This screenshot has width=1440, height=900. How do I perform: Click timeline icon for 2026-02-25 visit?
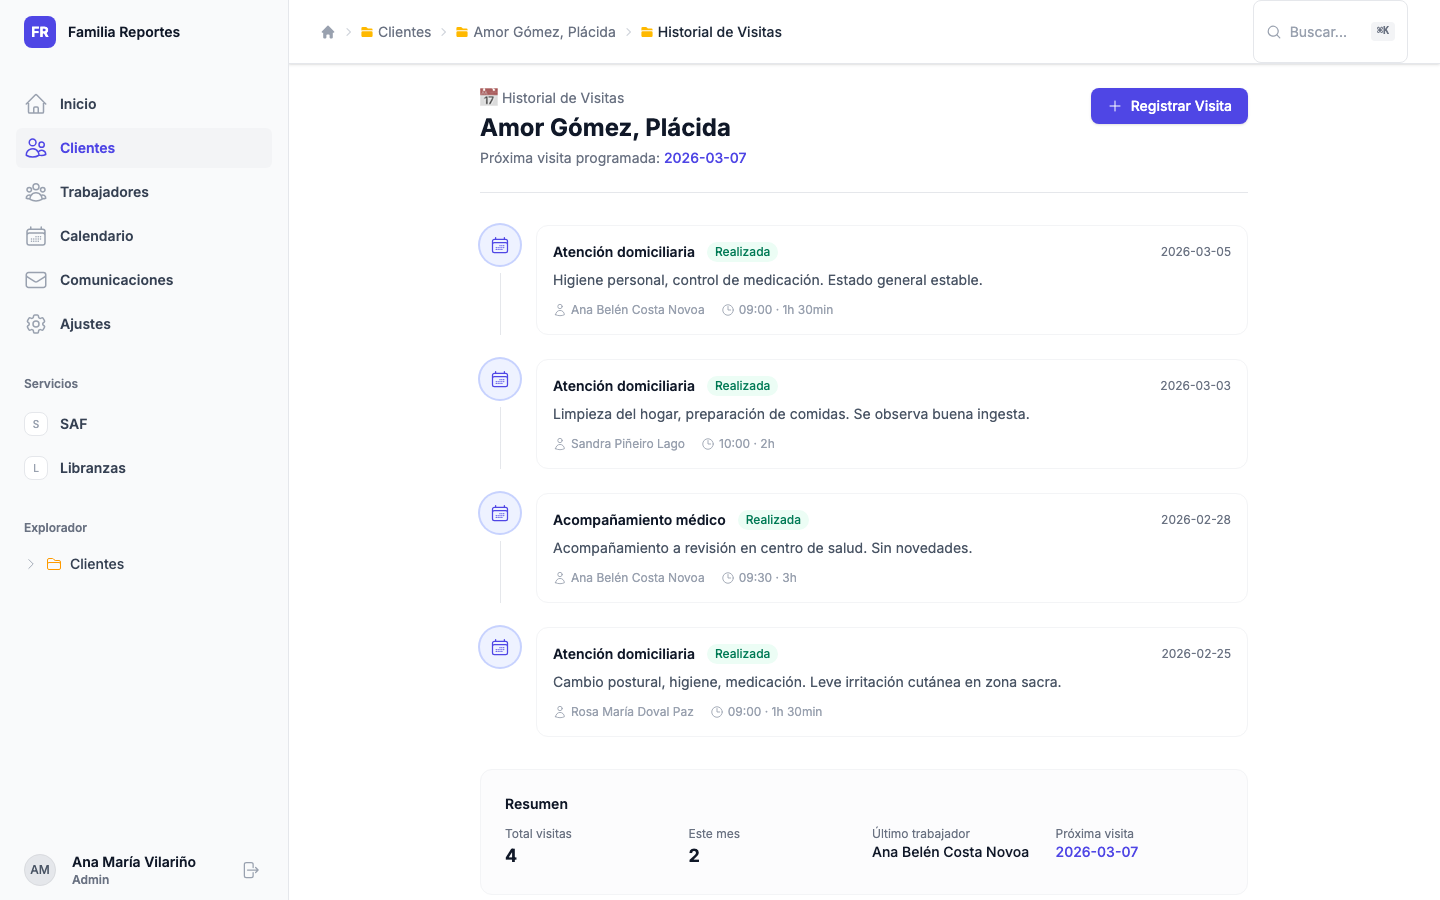[500, 647]
